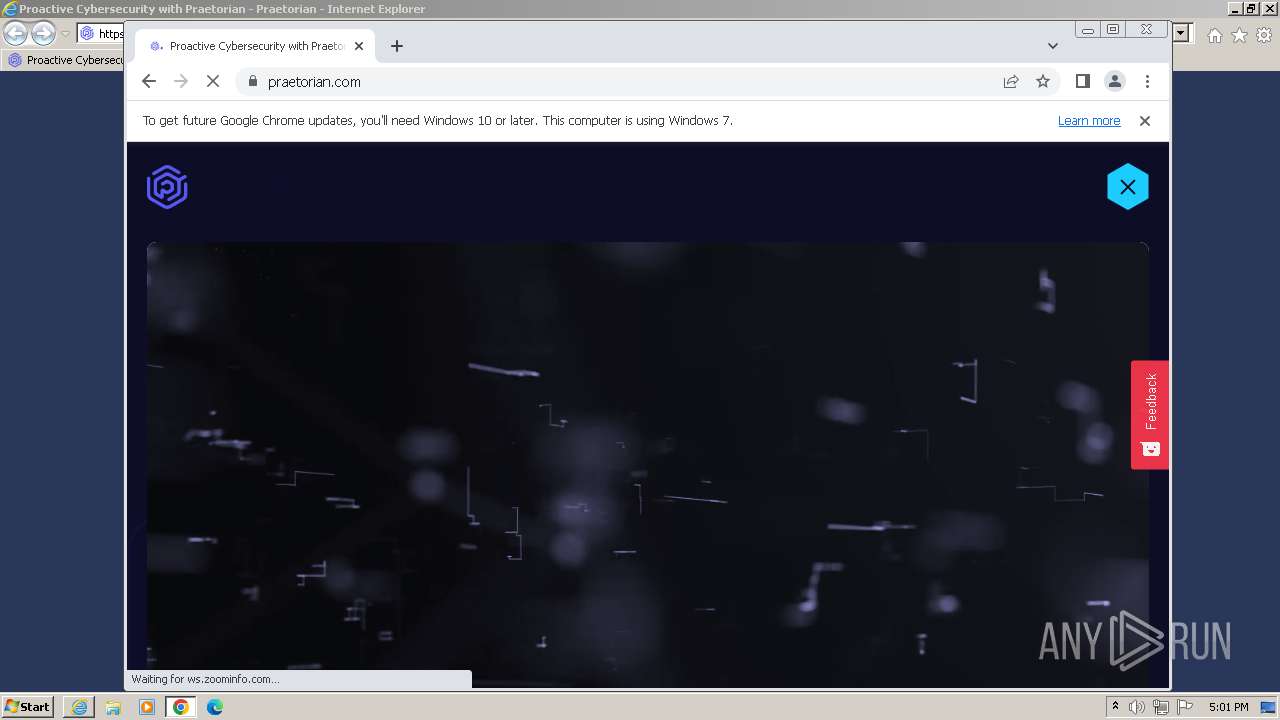This screenshot has width=1280, height=720.
Task: Open the Windows Start menu
Action: [x=27, y=707]
